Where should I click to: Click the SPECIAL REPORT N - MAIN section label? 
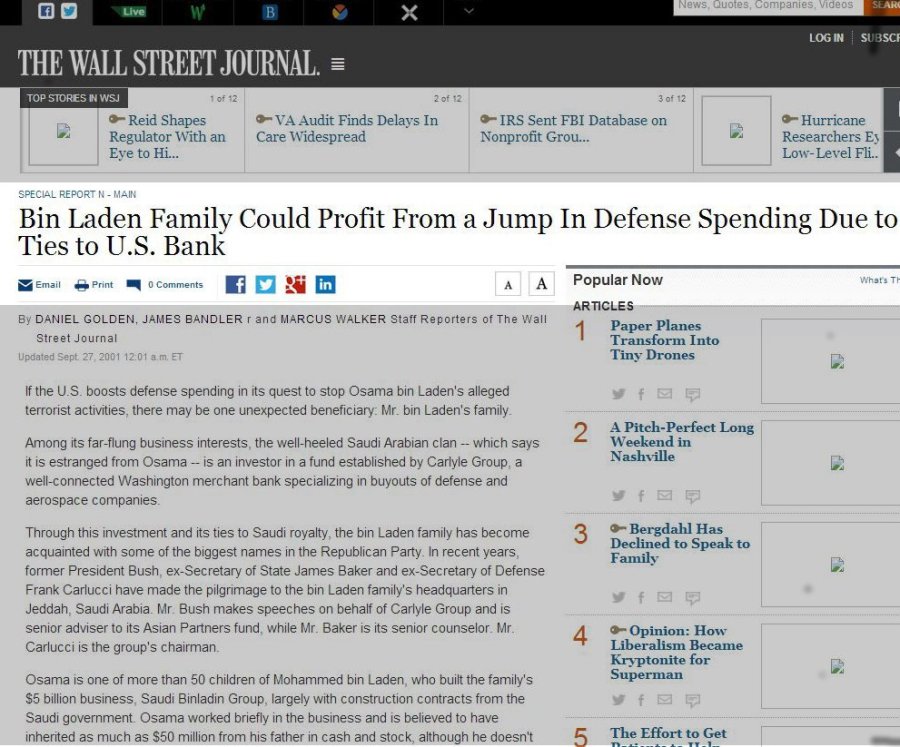77,195
